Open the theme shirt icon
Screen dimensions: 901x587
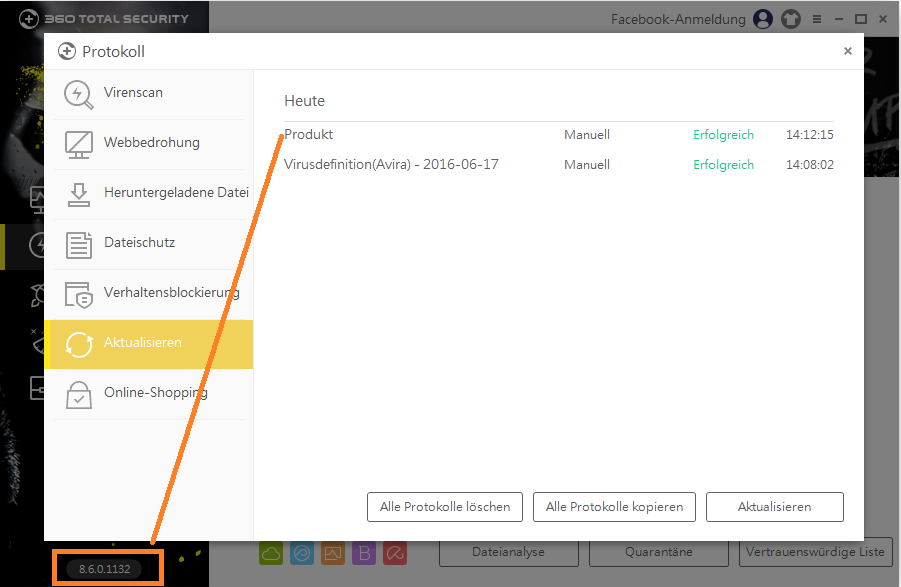coord(791,19)
